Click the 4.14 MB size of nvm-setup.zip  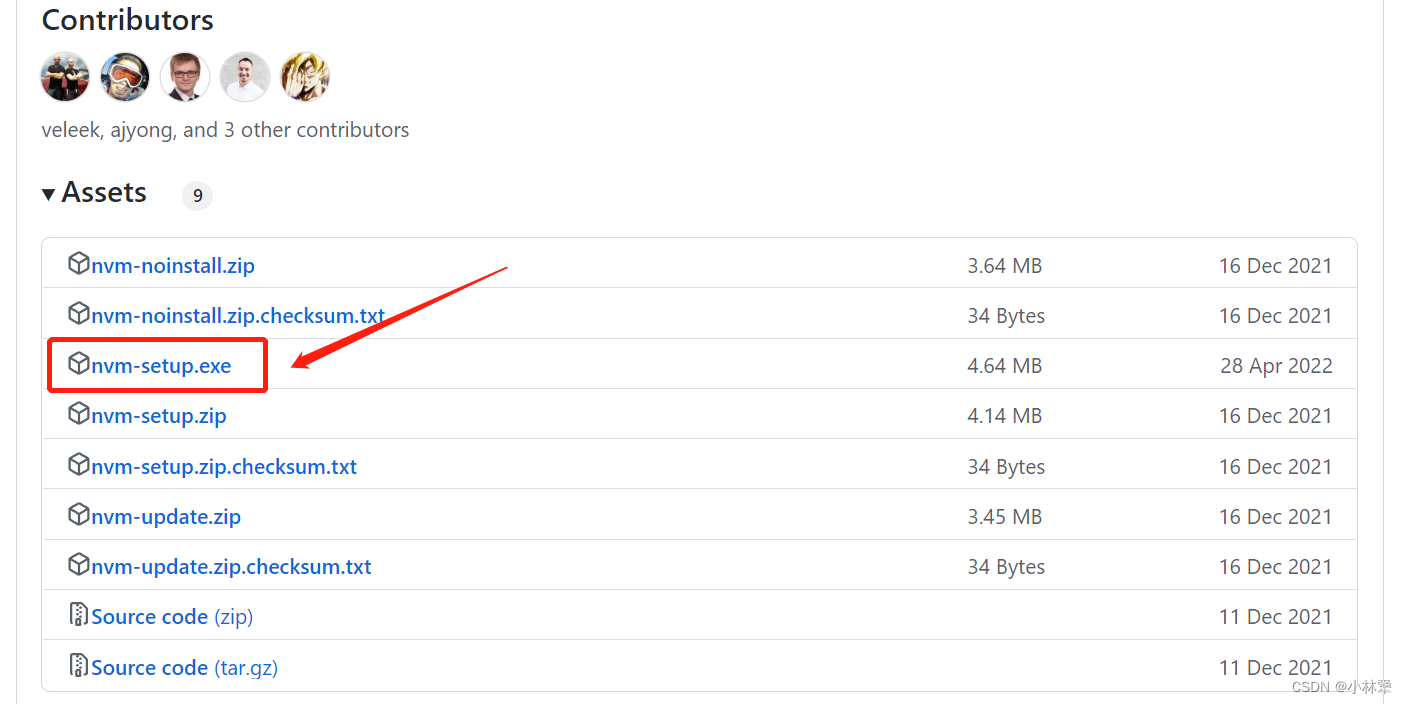[1005, 416]
